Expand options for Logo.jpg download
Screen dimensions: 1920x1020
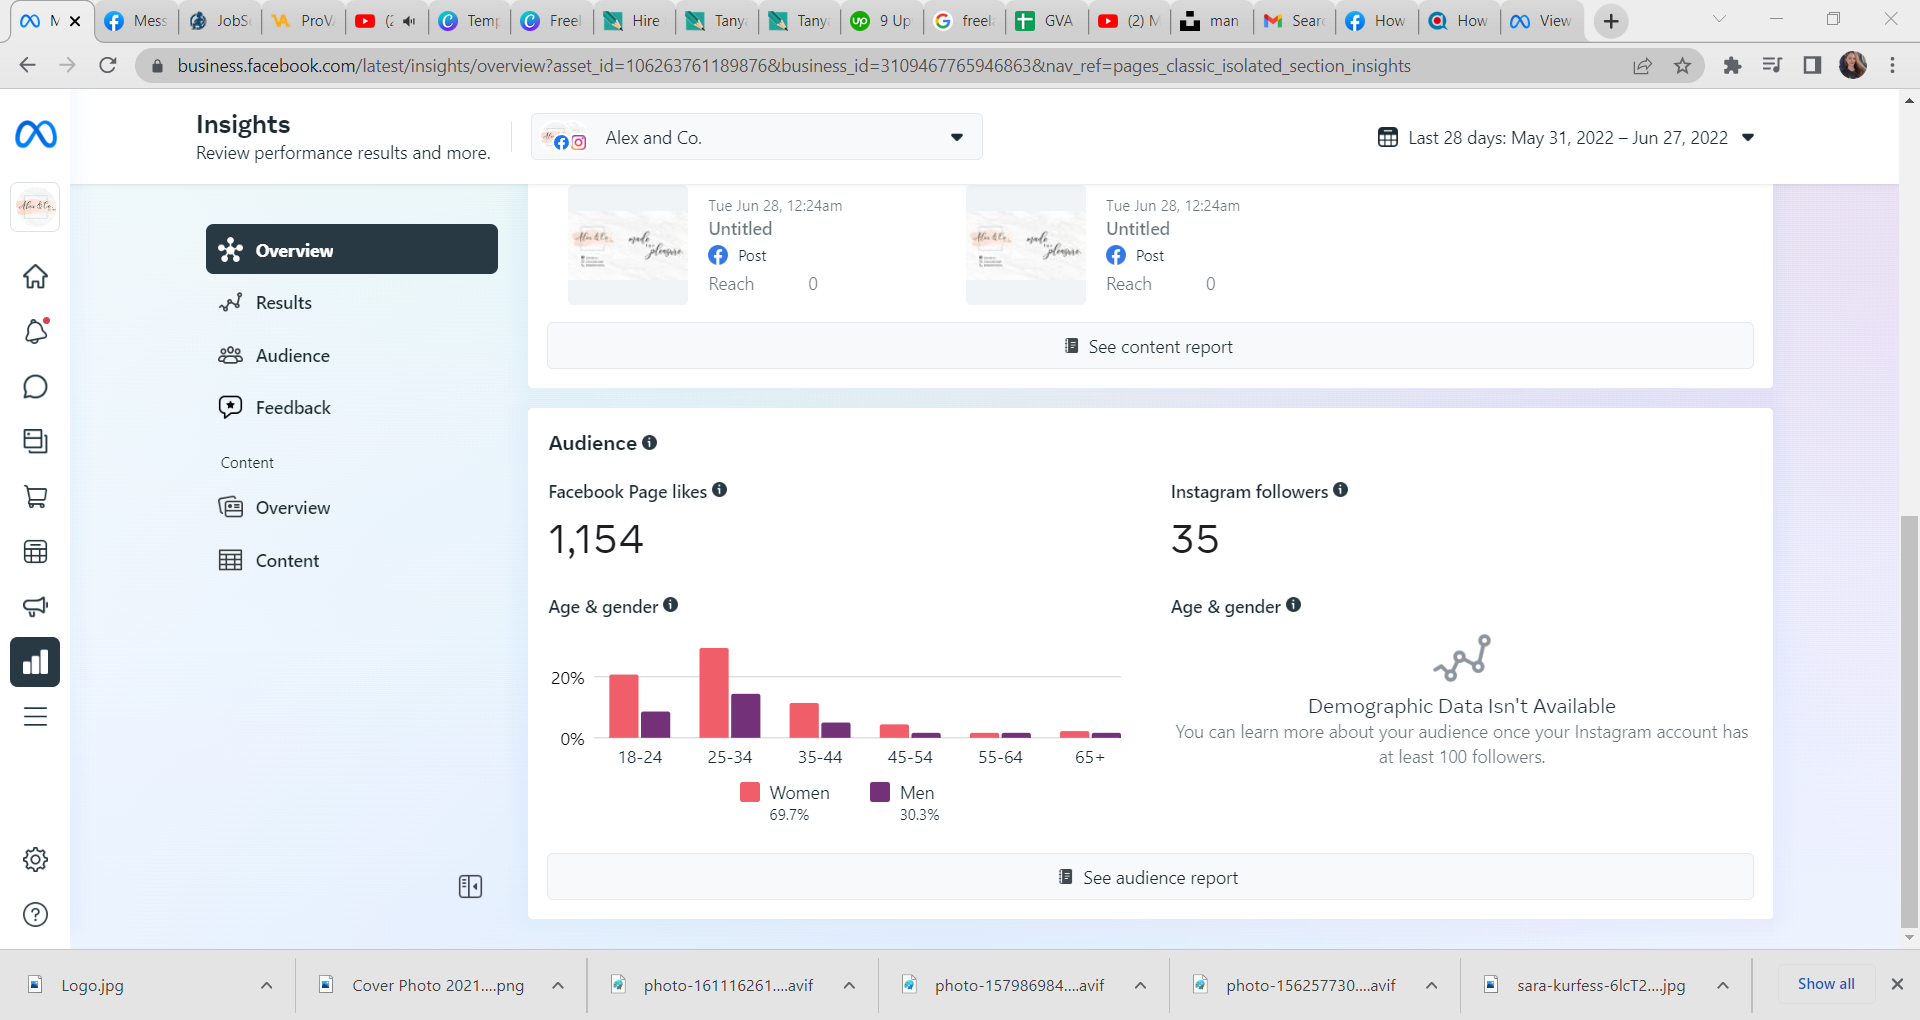click(x=266, y=985)
